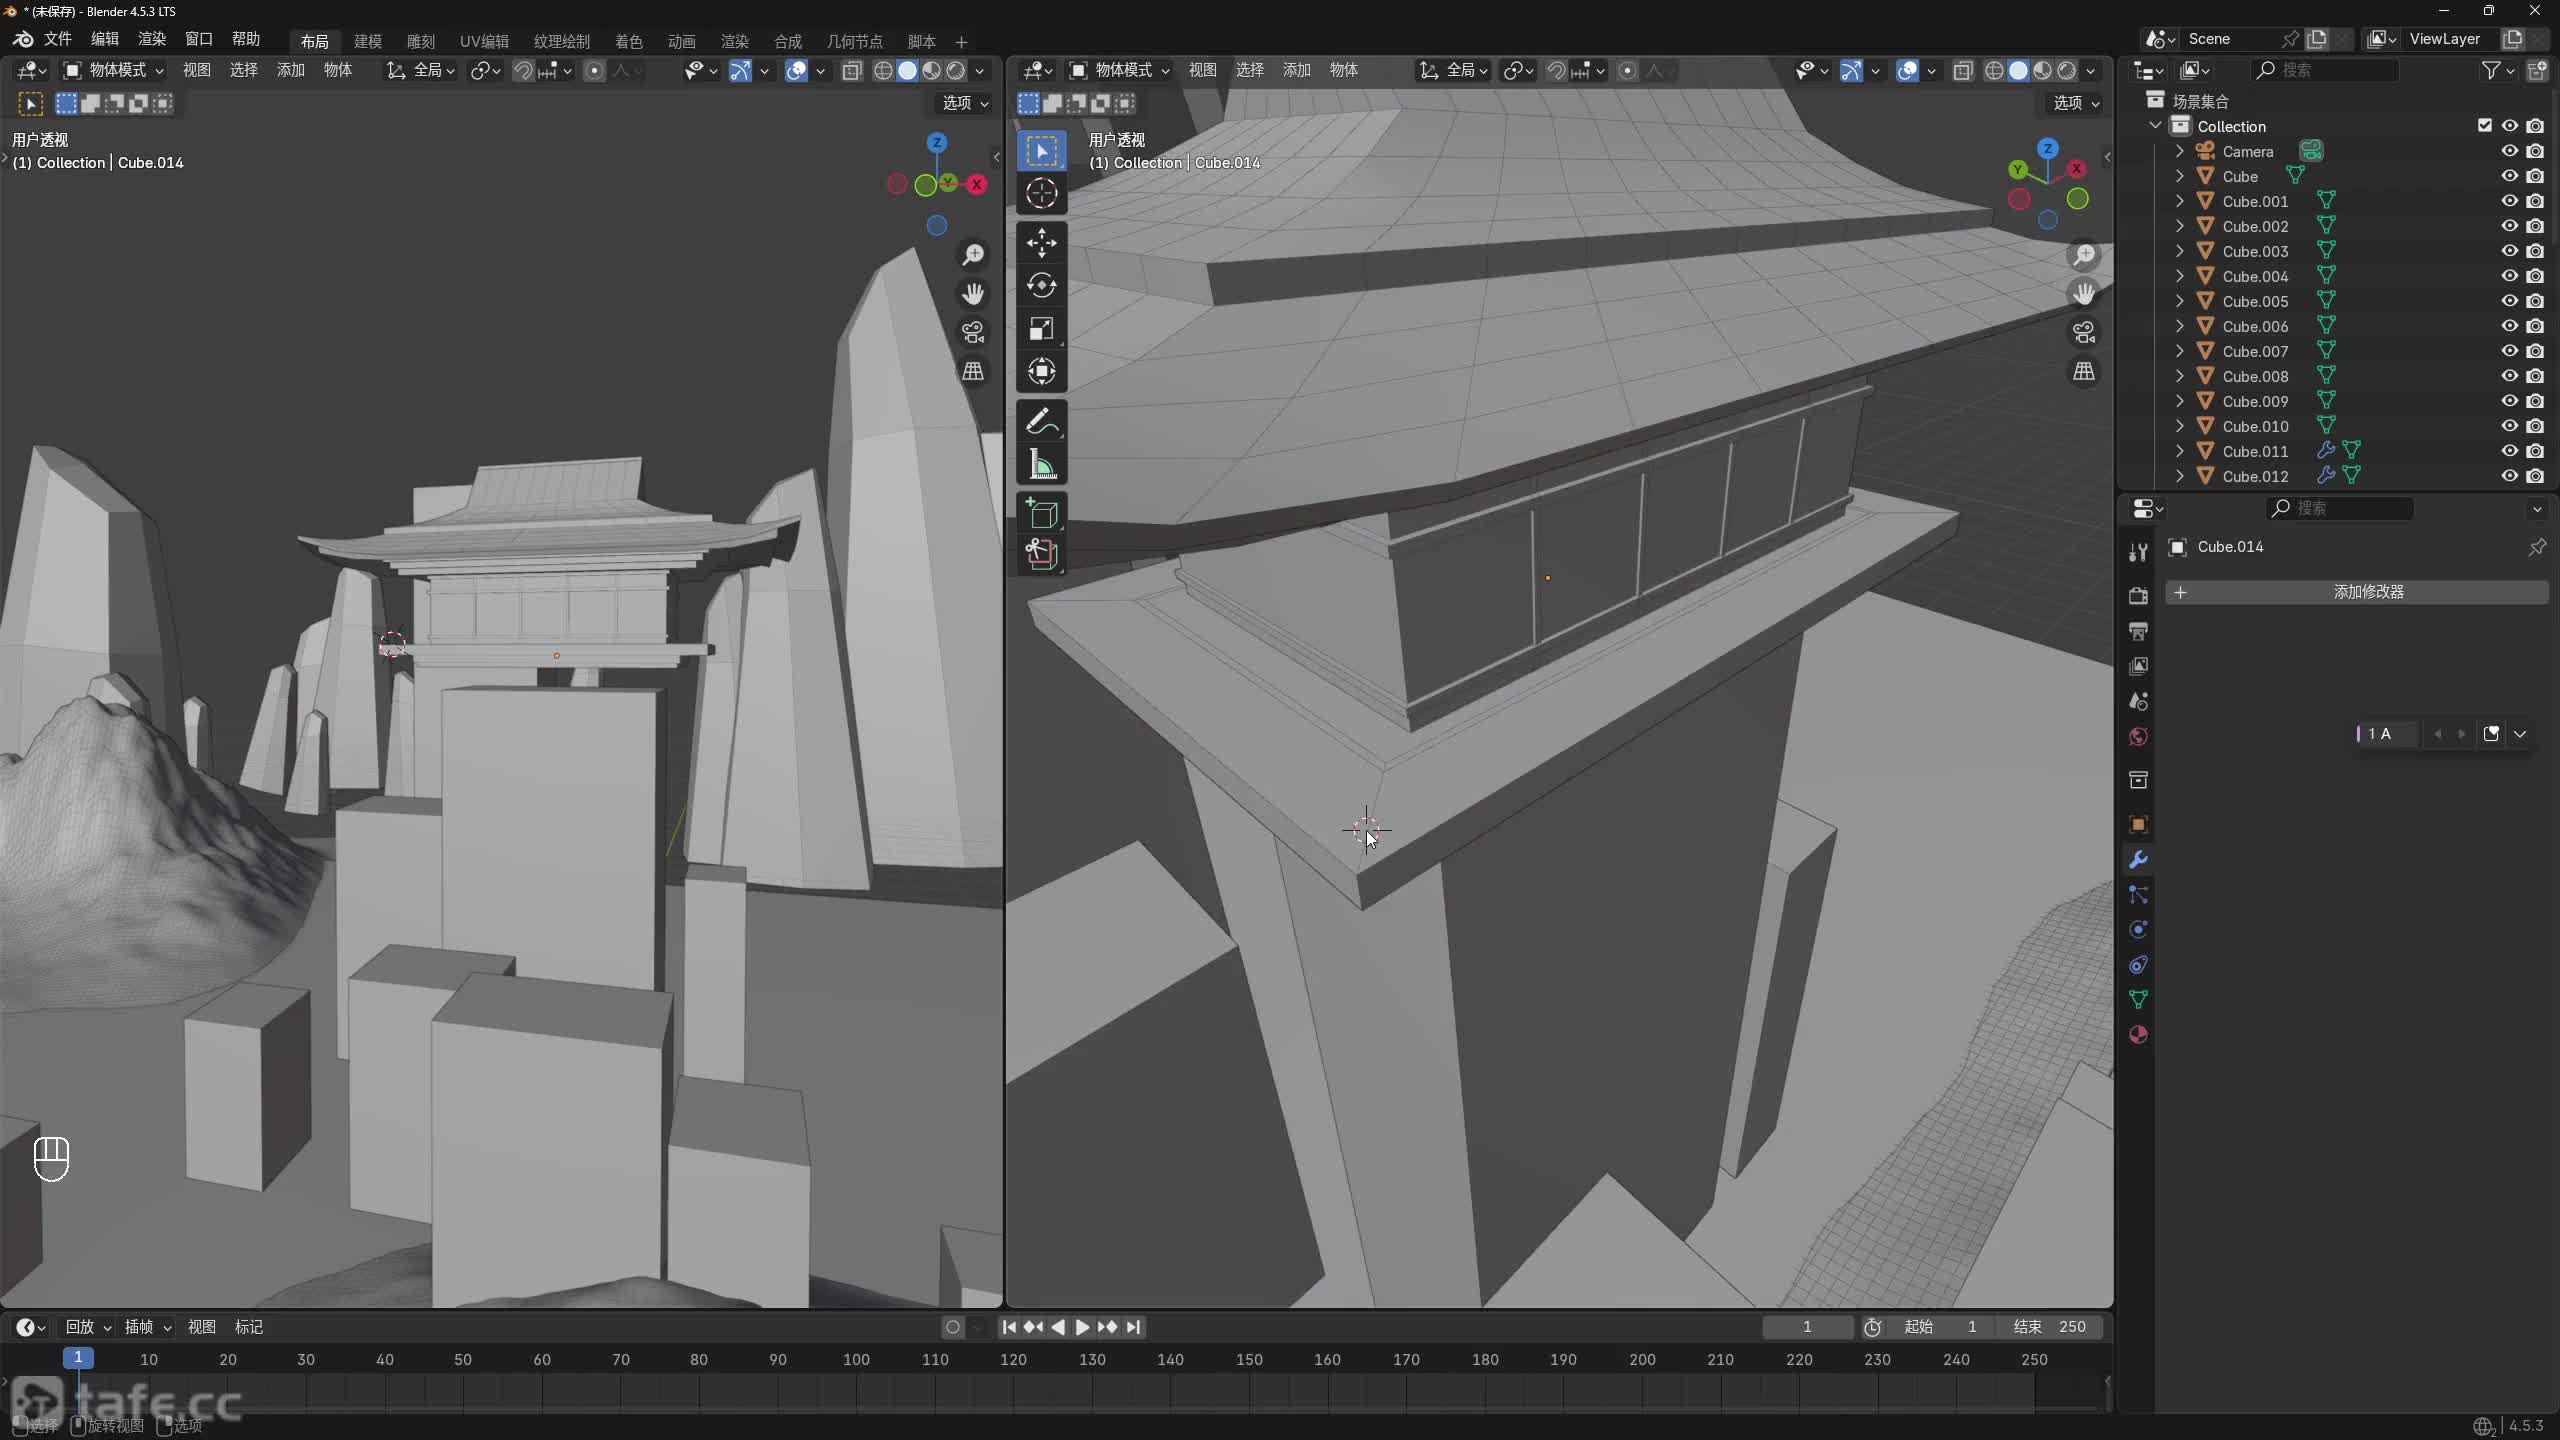Open the Material properties tab
Viewport: 2560px width, 1440px height.
click(2138, 1035)
